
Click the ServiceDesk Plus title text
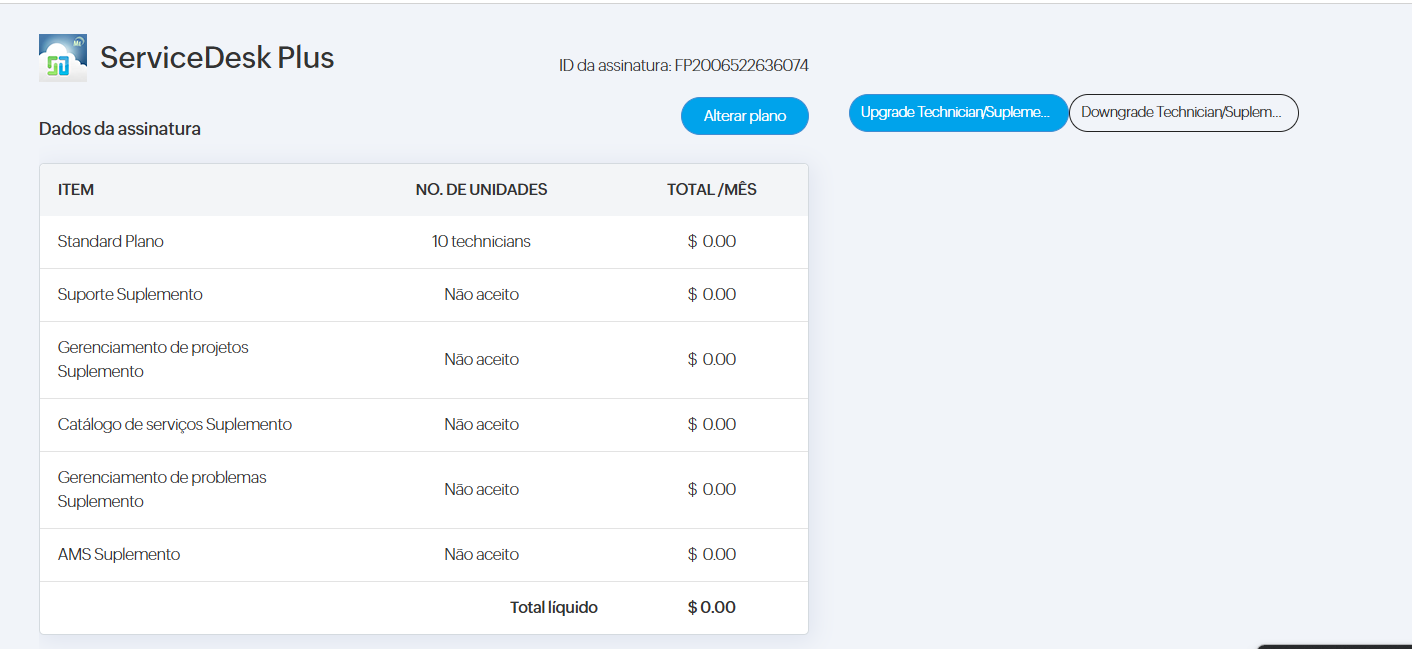click(x=217, y=58)
